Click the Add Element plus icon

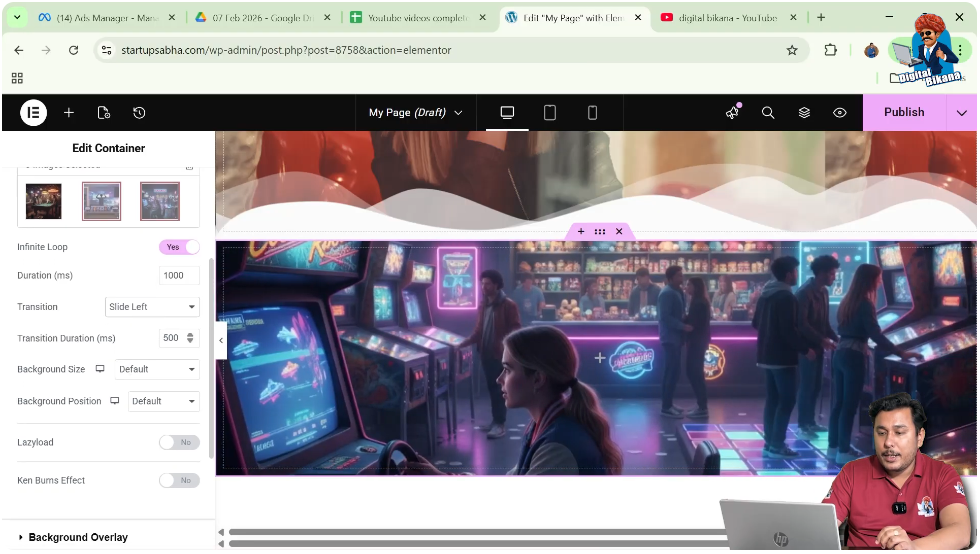point(69,113)
